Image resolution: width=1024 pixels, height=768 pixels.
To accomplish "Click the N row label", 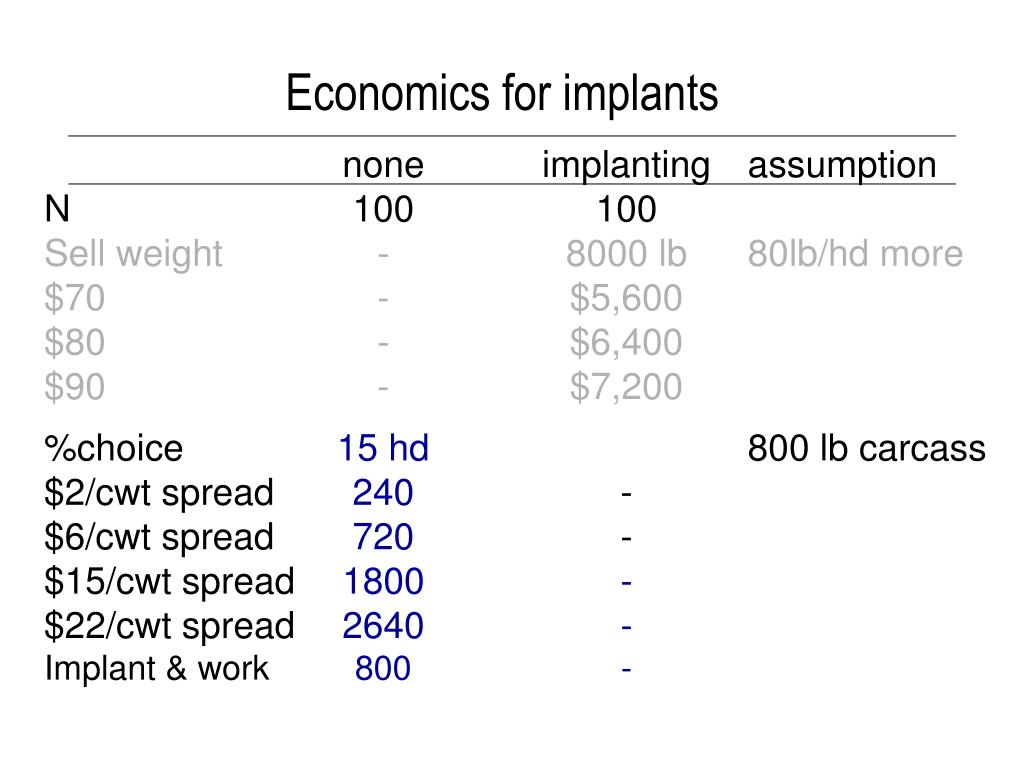I will click(x=57, y=210).
